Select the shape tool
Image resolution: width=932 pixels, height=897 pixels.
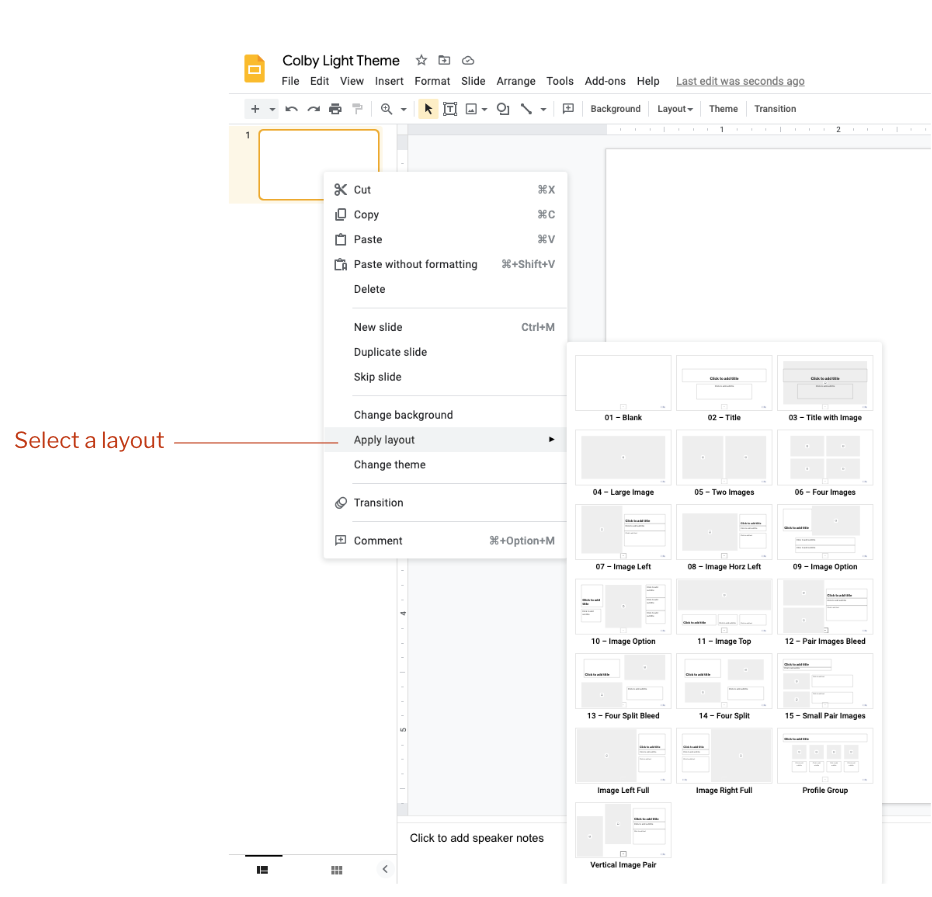pos(503,109)
